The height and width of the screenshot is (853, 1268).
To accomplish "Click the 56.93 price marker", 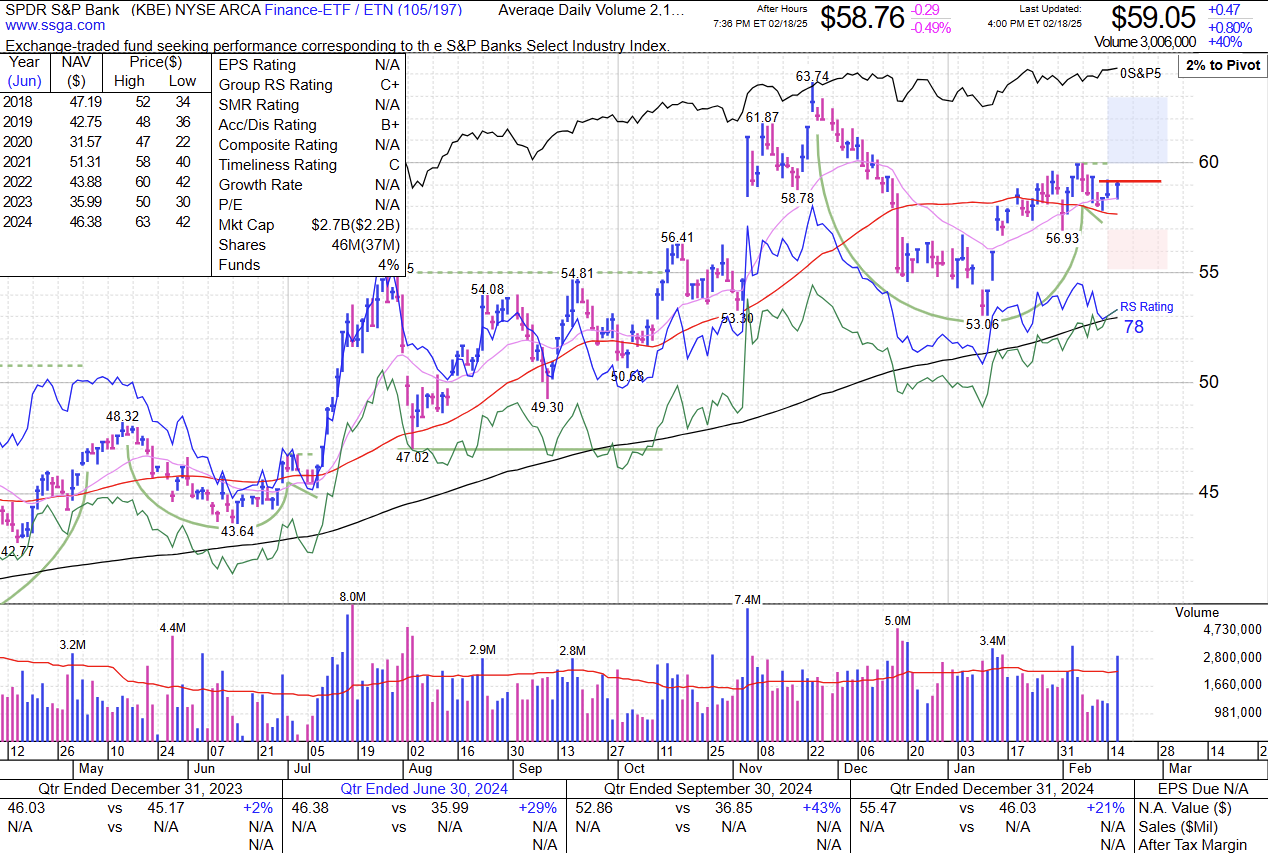I will 1063,239.
